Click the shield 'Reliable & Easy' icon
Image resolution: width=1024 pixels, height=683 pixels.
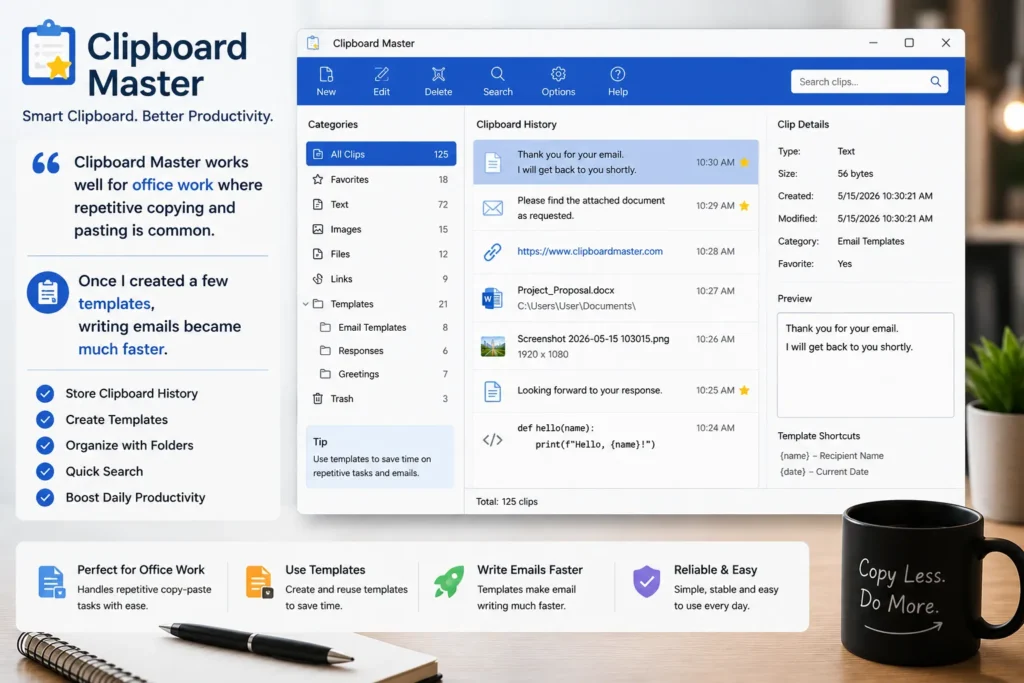(x=647, y=582)
